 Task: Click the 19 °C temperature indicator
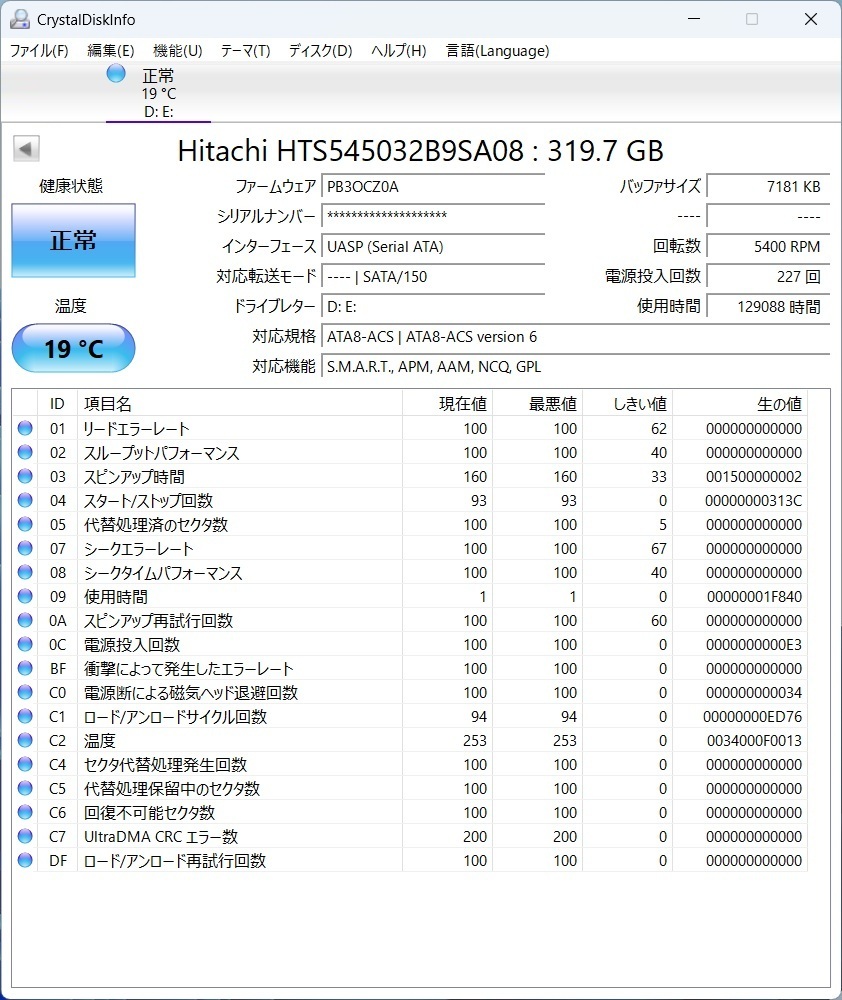pos(72,348)
